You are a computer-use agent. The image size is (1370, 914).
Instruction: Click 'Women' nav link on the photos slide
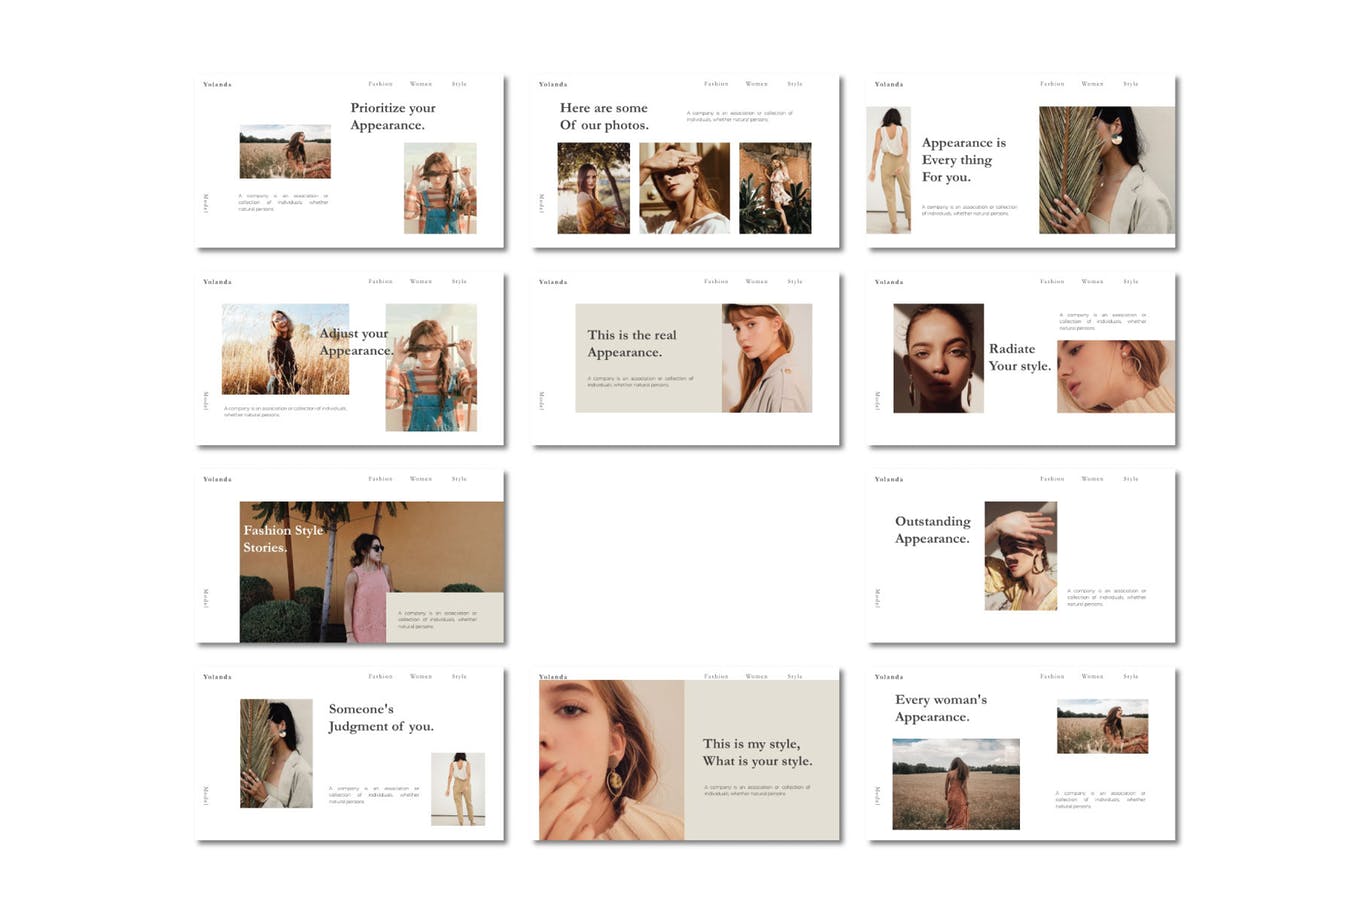(756, 84)
